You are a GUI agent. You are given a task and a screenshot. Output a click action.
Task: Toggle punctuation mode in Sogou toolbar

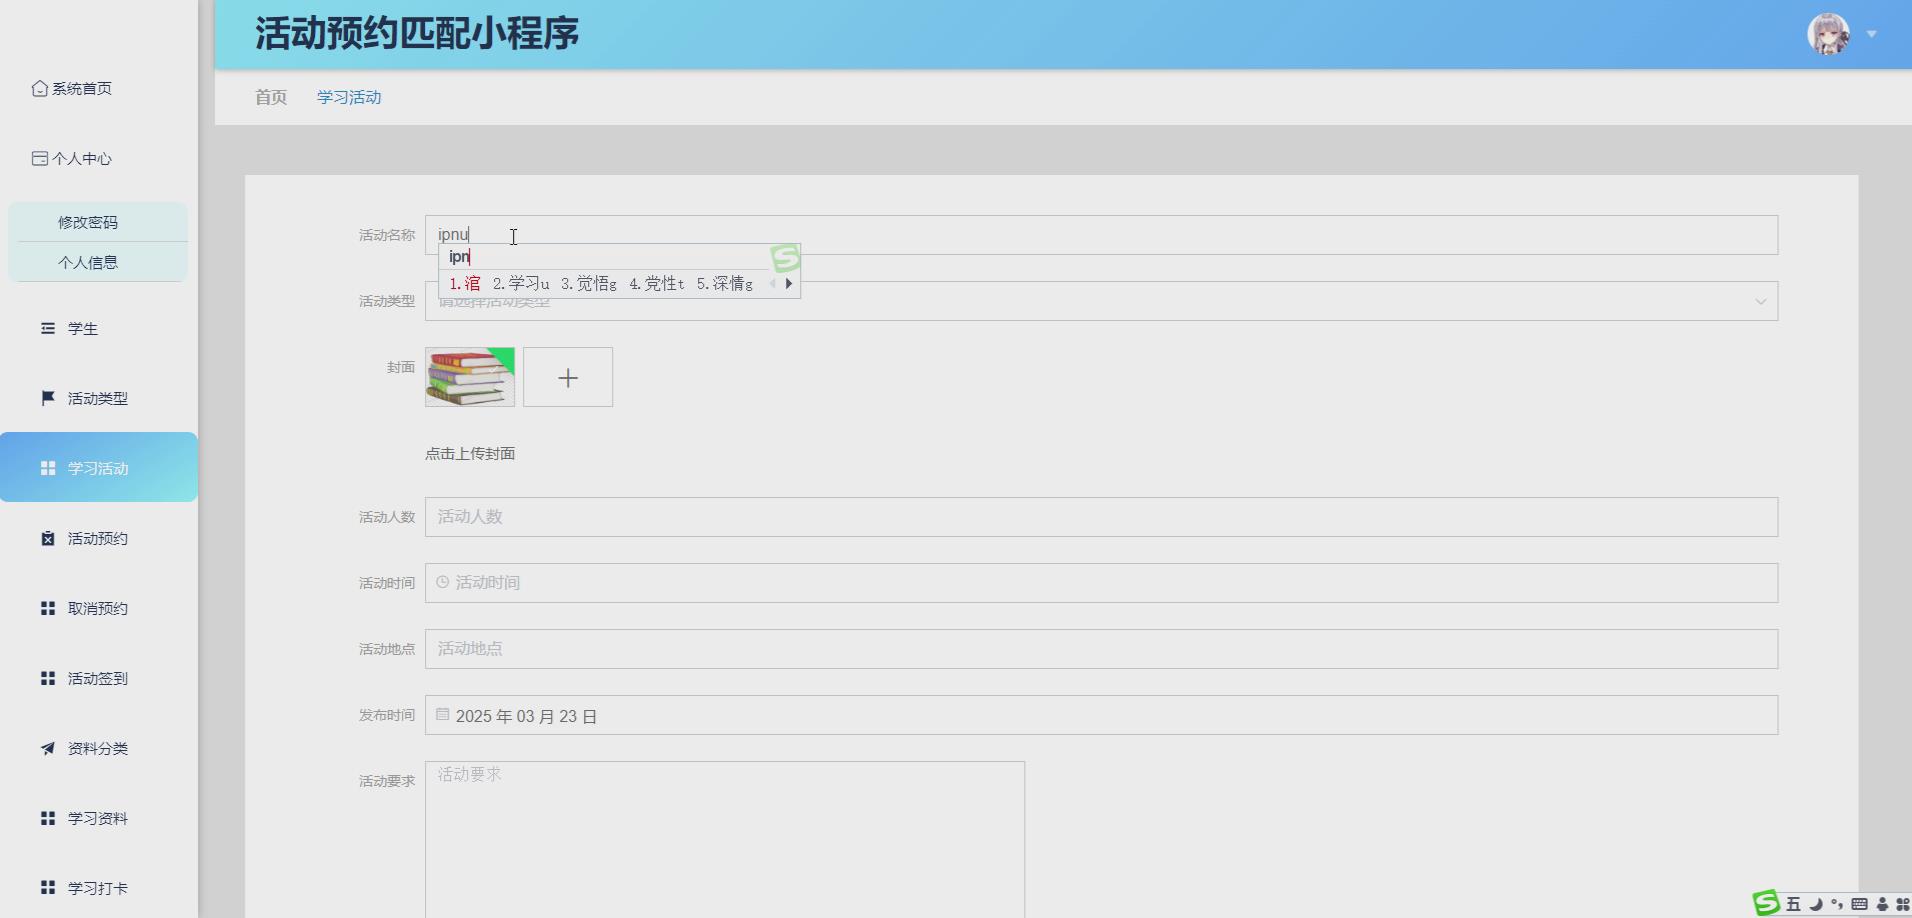coord(1837,903)
